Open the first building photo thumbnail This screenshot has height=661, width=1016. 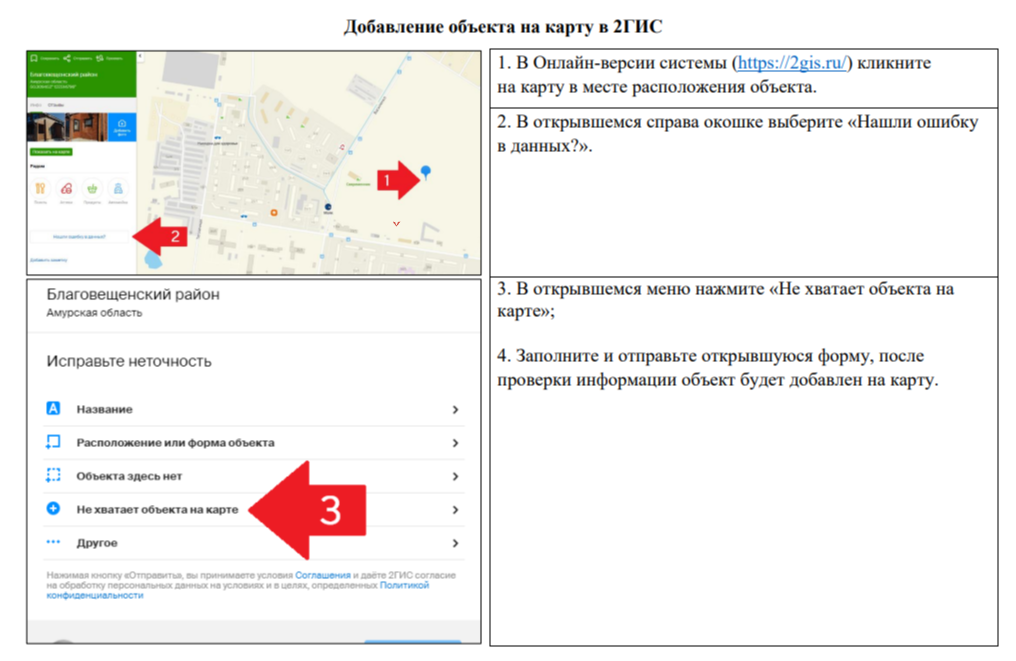tap(45, 127)
